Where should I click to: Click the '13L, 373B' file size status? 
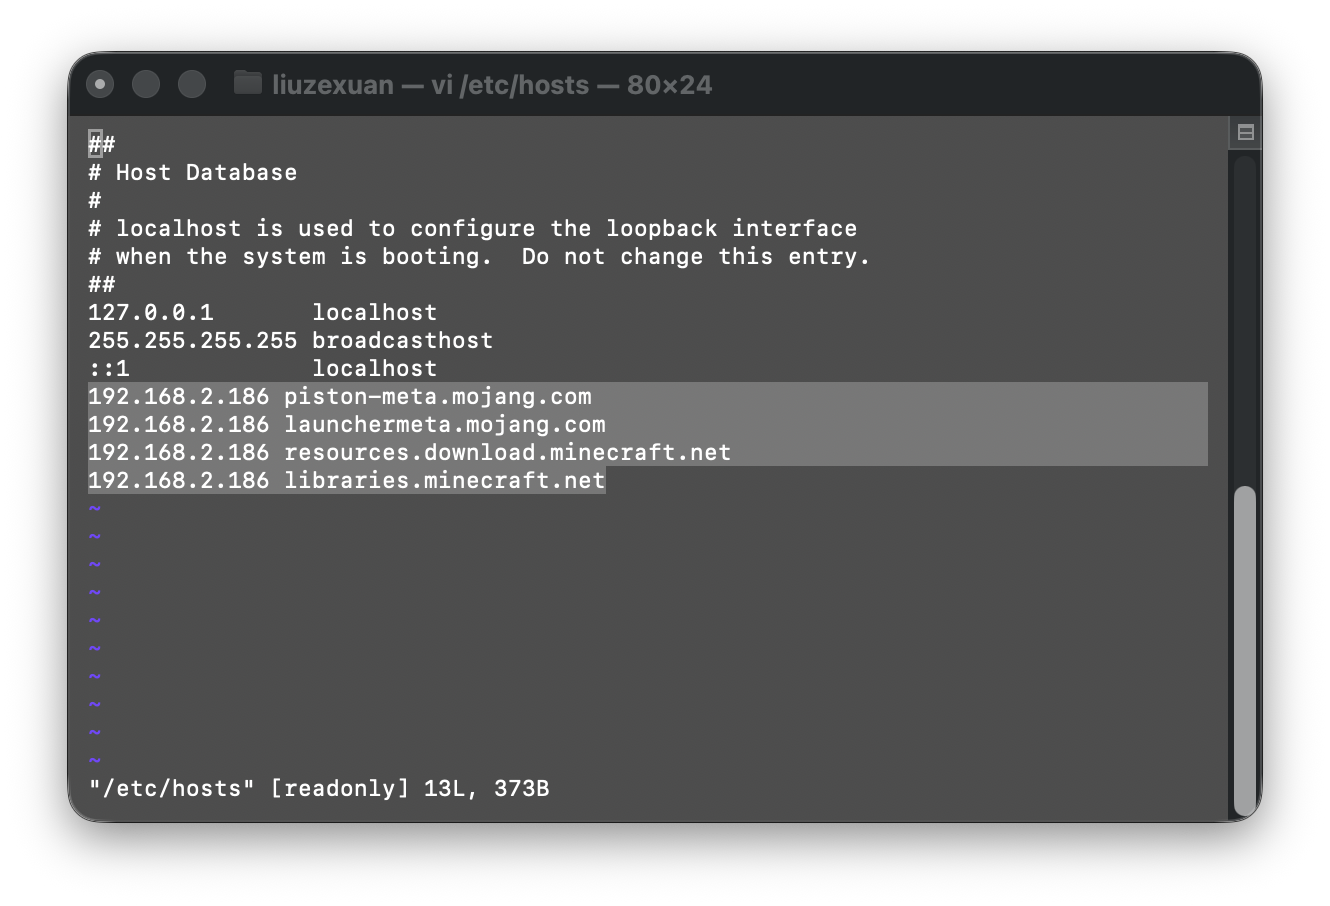pyautogui.click(x=487, y=788)
